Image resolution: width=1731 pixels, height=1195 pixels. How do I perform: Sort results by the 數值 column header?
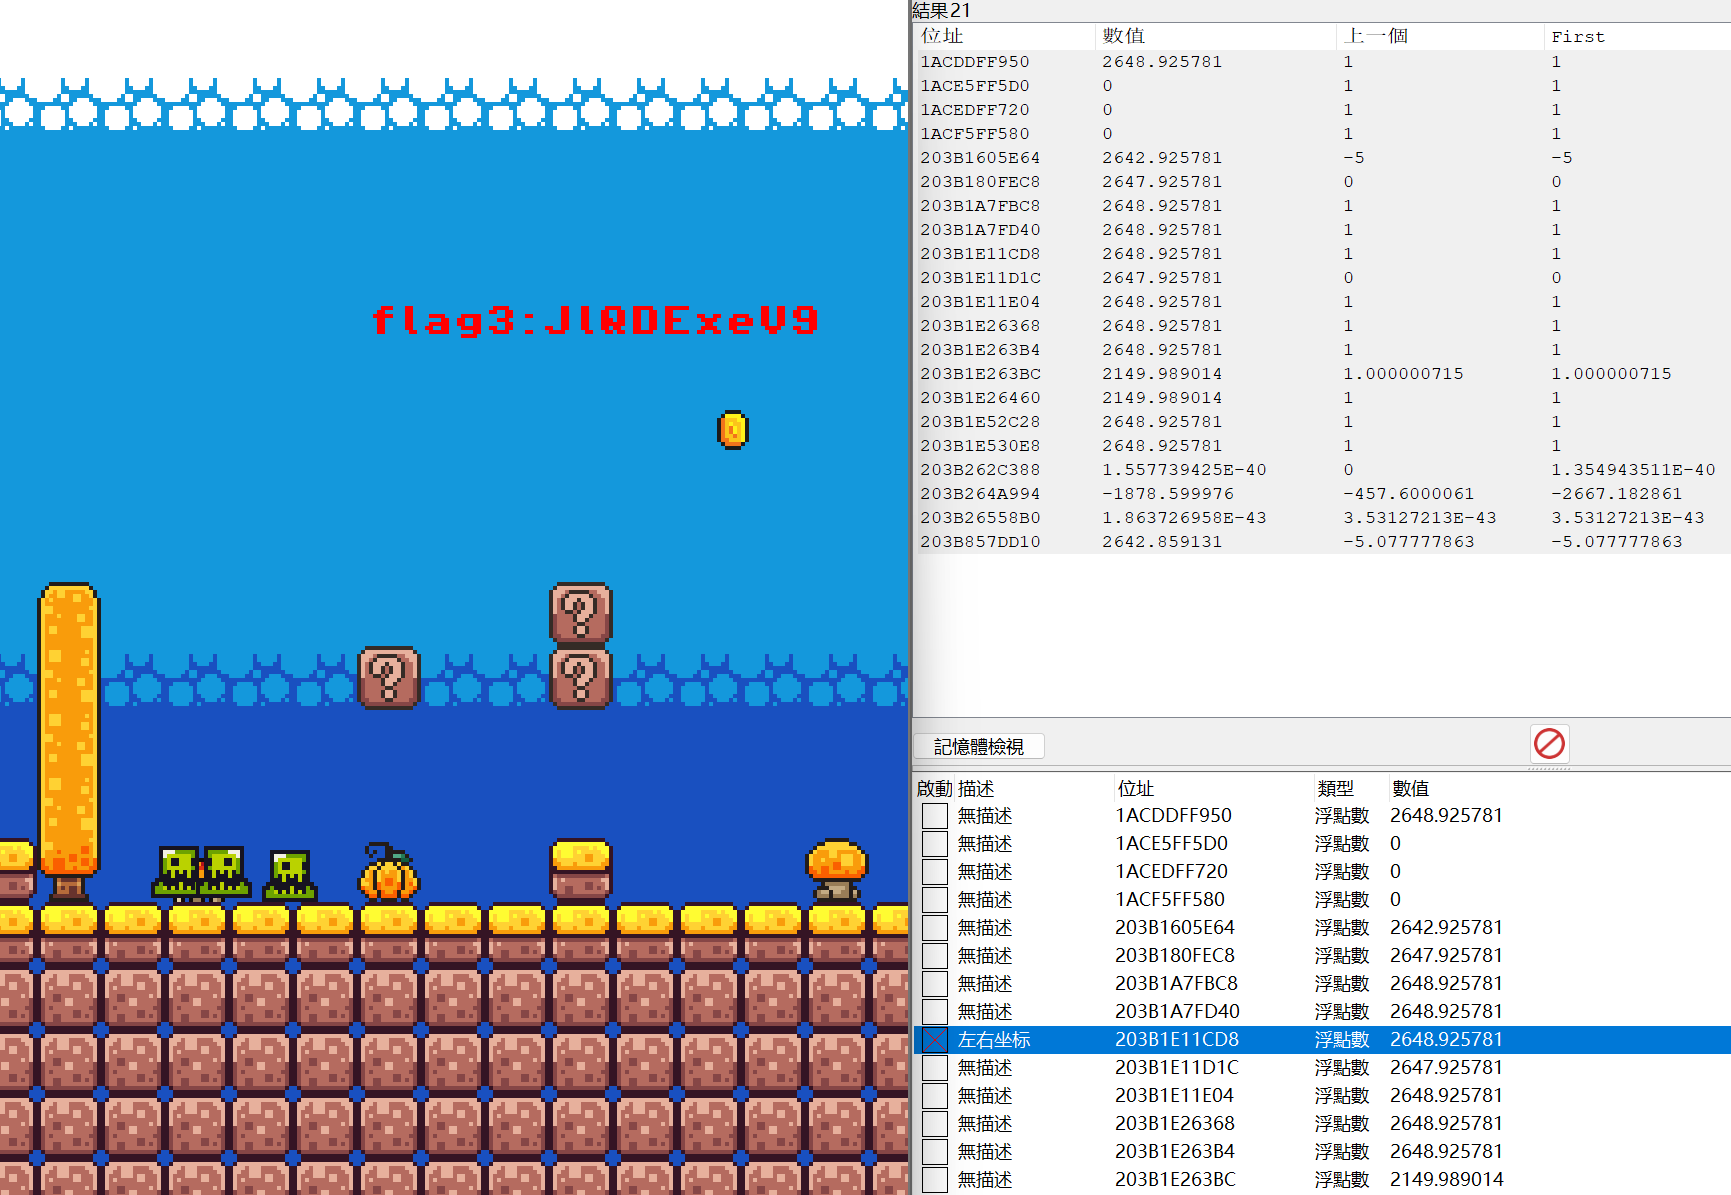tap(1216, 36)
